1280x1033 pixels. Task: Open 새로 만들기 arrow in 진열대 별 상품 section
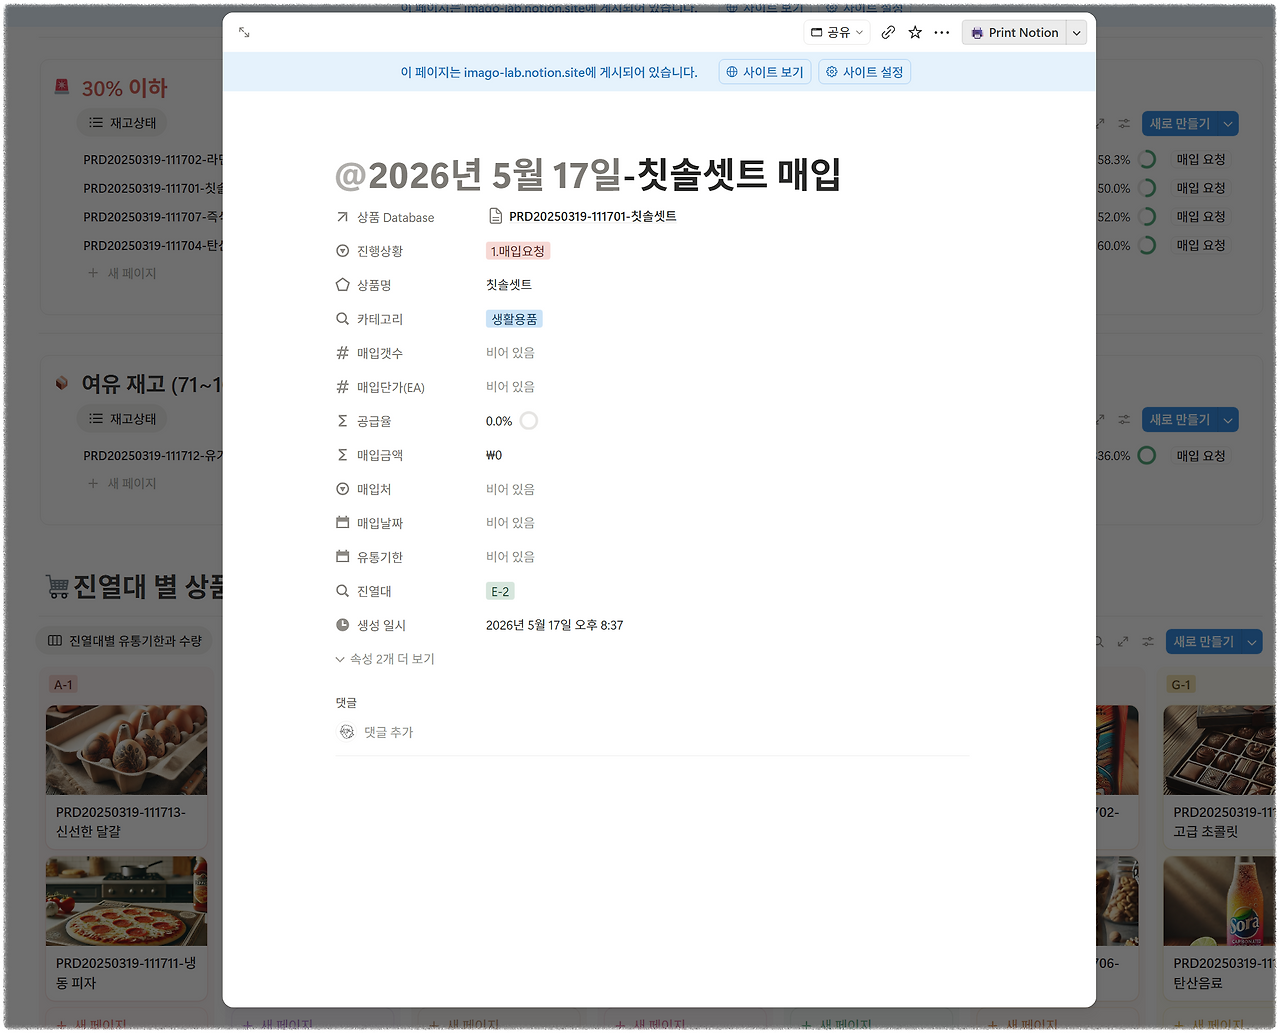(1253, 641)
